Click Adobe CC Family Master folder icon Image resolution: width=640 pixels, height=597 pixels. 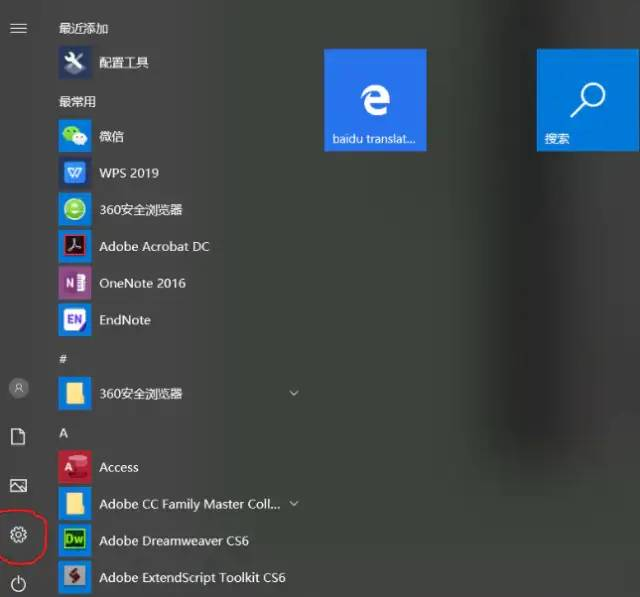click(x=75, y=504)
